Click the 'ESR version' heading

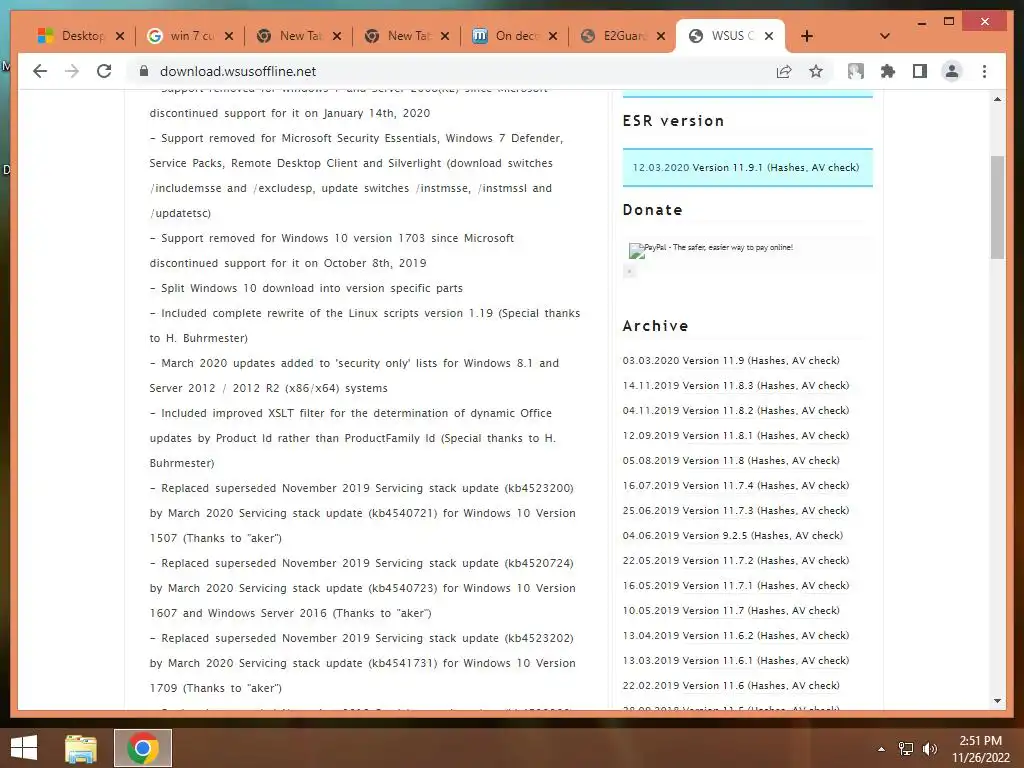coord(673,121)
